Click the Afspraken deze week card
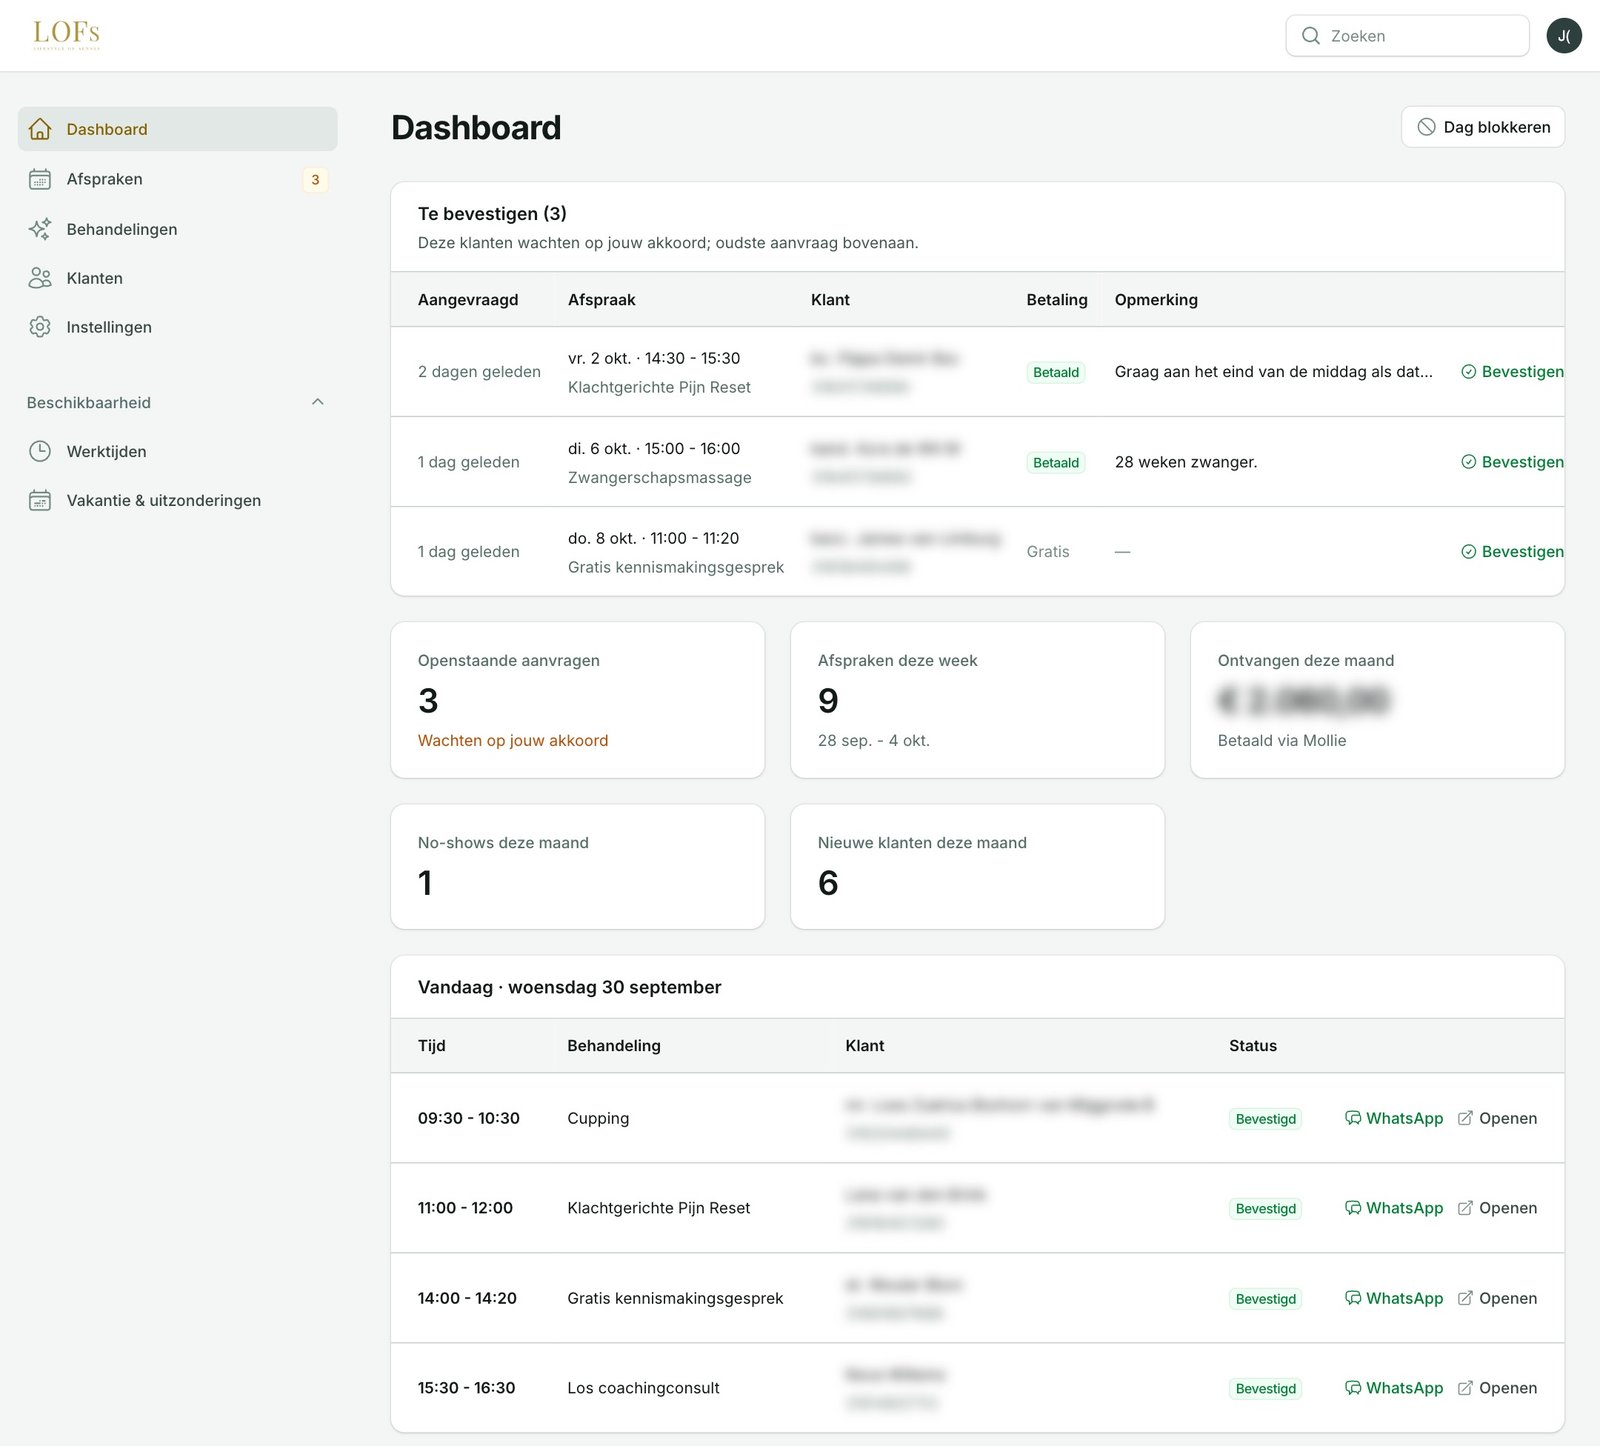The width and height of the screenshot is (1600, 1446). pos(978,700)
